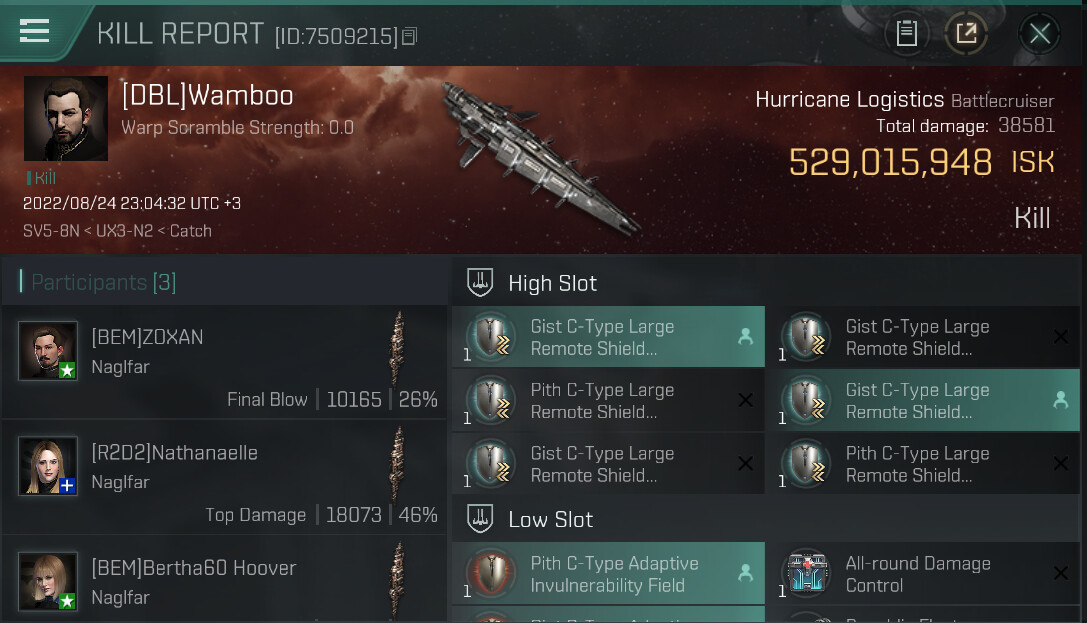Click the SV5-8N system location link
Image resolution: width=1087 pixels, height=623 pixels.
51,231
